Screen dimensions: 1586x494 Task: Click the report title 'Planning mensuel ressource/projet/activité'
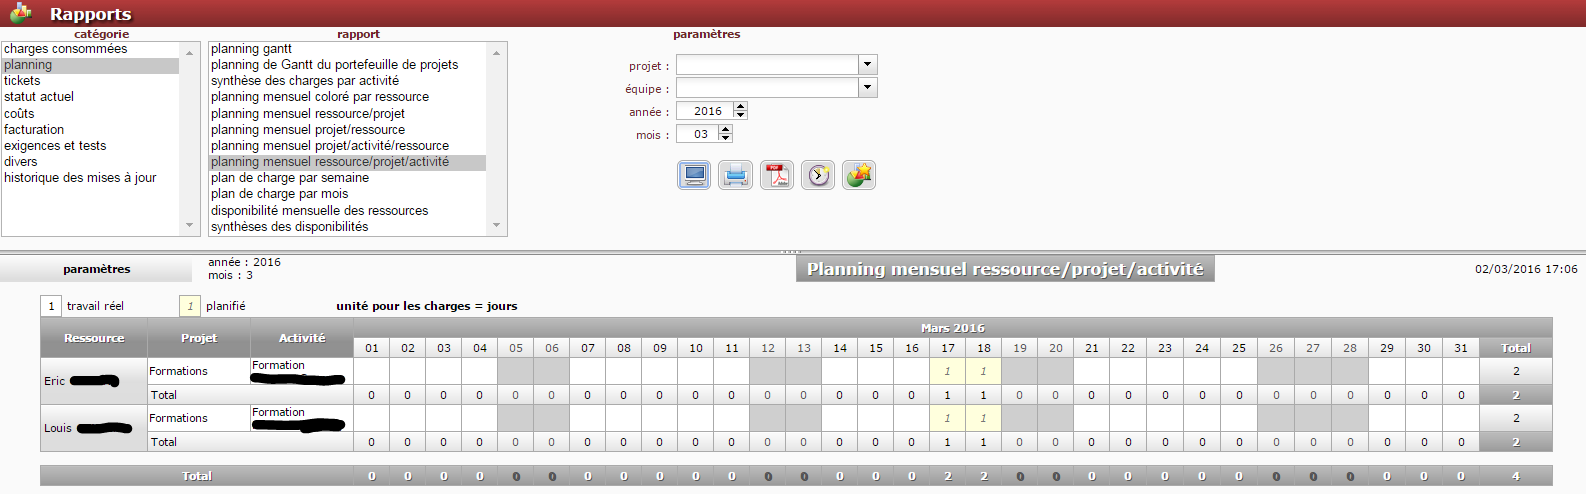tap(1005, 269)
